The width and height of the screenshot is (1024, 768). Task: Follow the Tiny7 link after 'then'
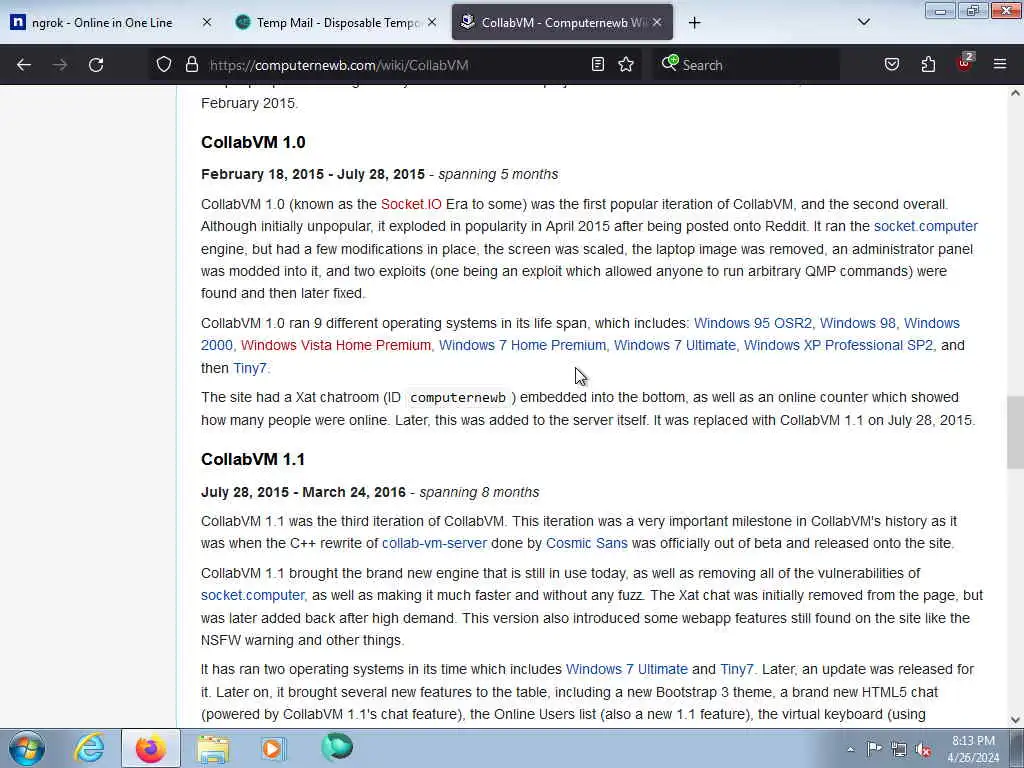click(x=249, y=368)
